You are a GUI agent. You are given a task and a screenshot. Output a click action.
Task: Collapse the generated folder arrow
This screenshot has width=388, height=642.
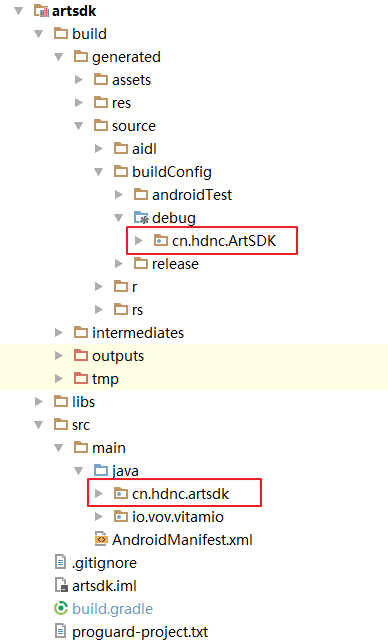(x=59, y=57)
